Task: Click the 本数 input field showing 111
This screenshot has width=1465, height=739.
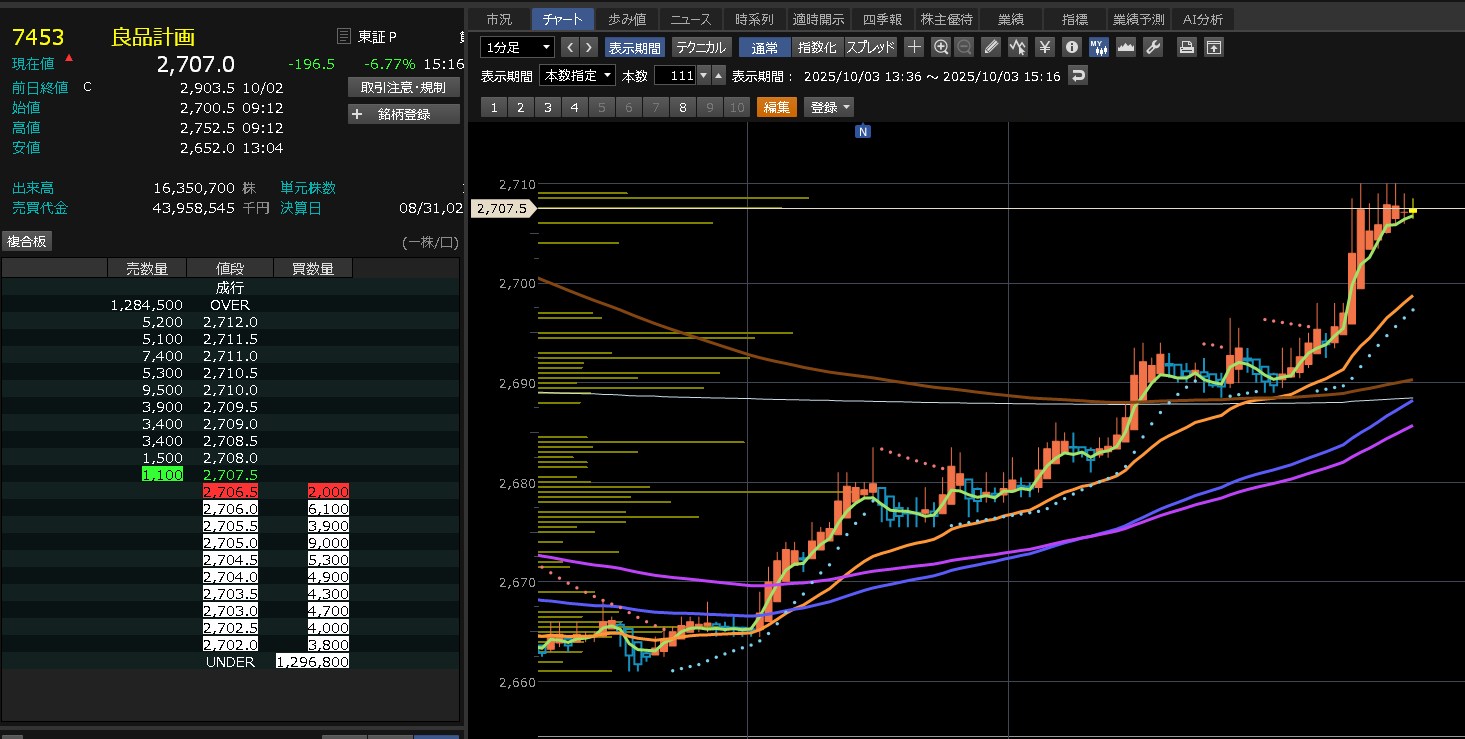Action: point(674,76)
